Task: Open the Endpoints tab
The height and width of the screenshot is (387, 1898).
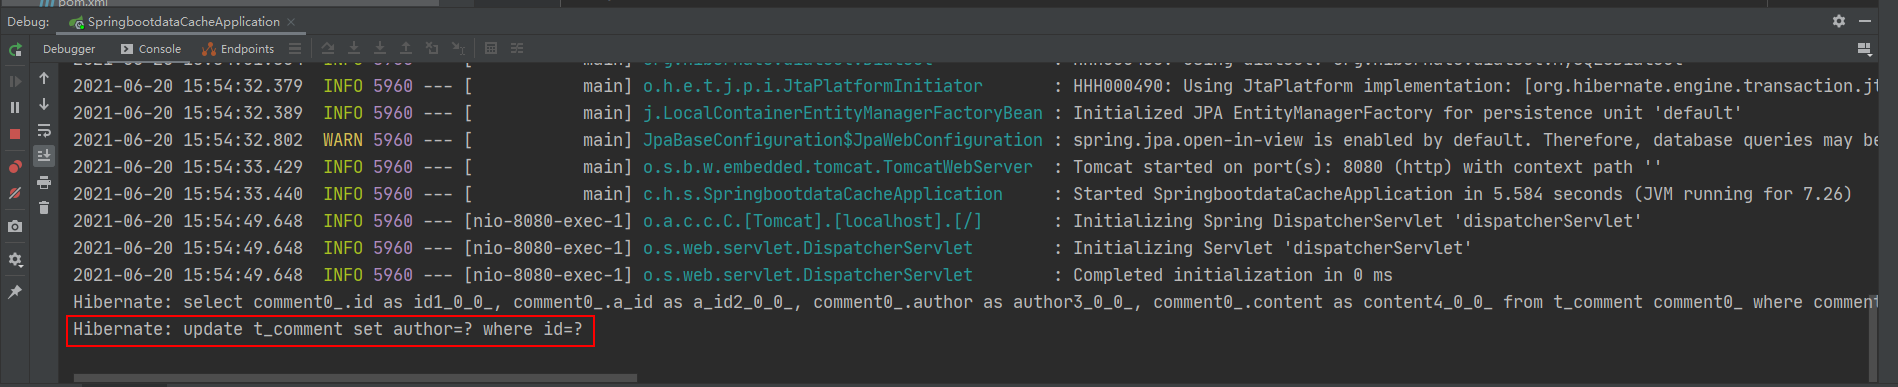Action: coord(238,49)
